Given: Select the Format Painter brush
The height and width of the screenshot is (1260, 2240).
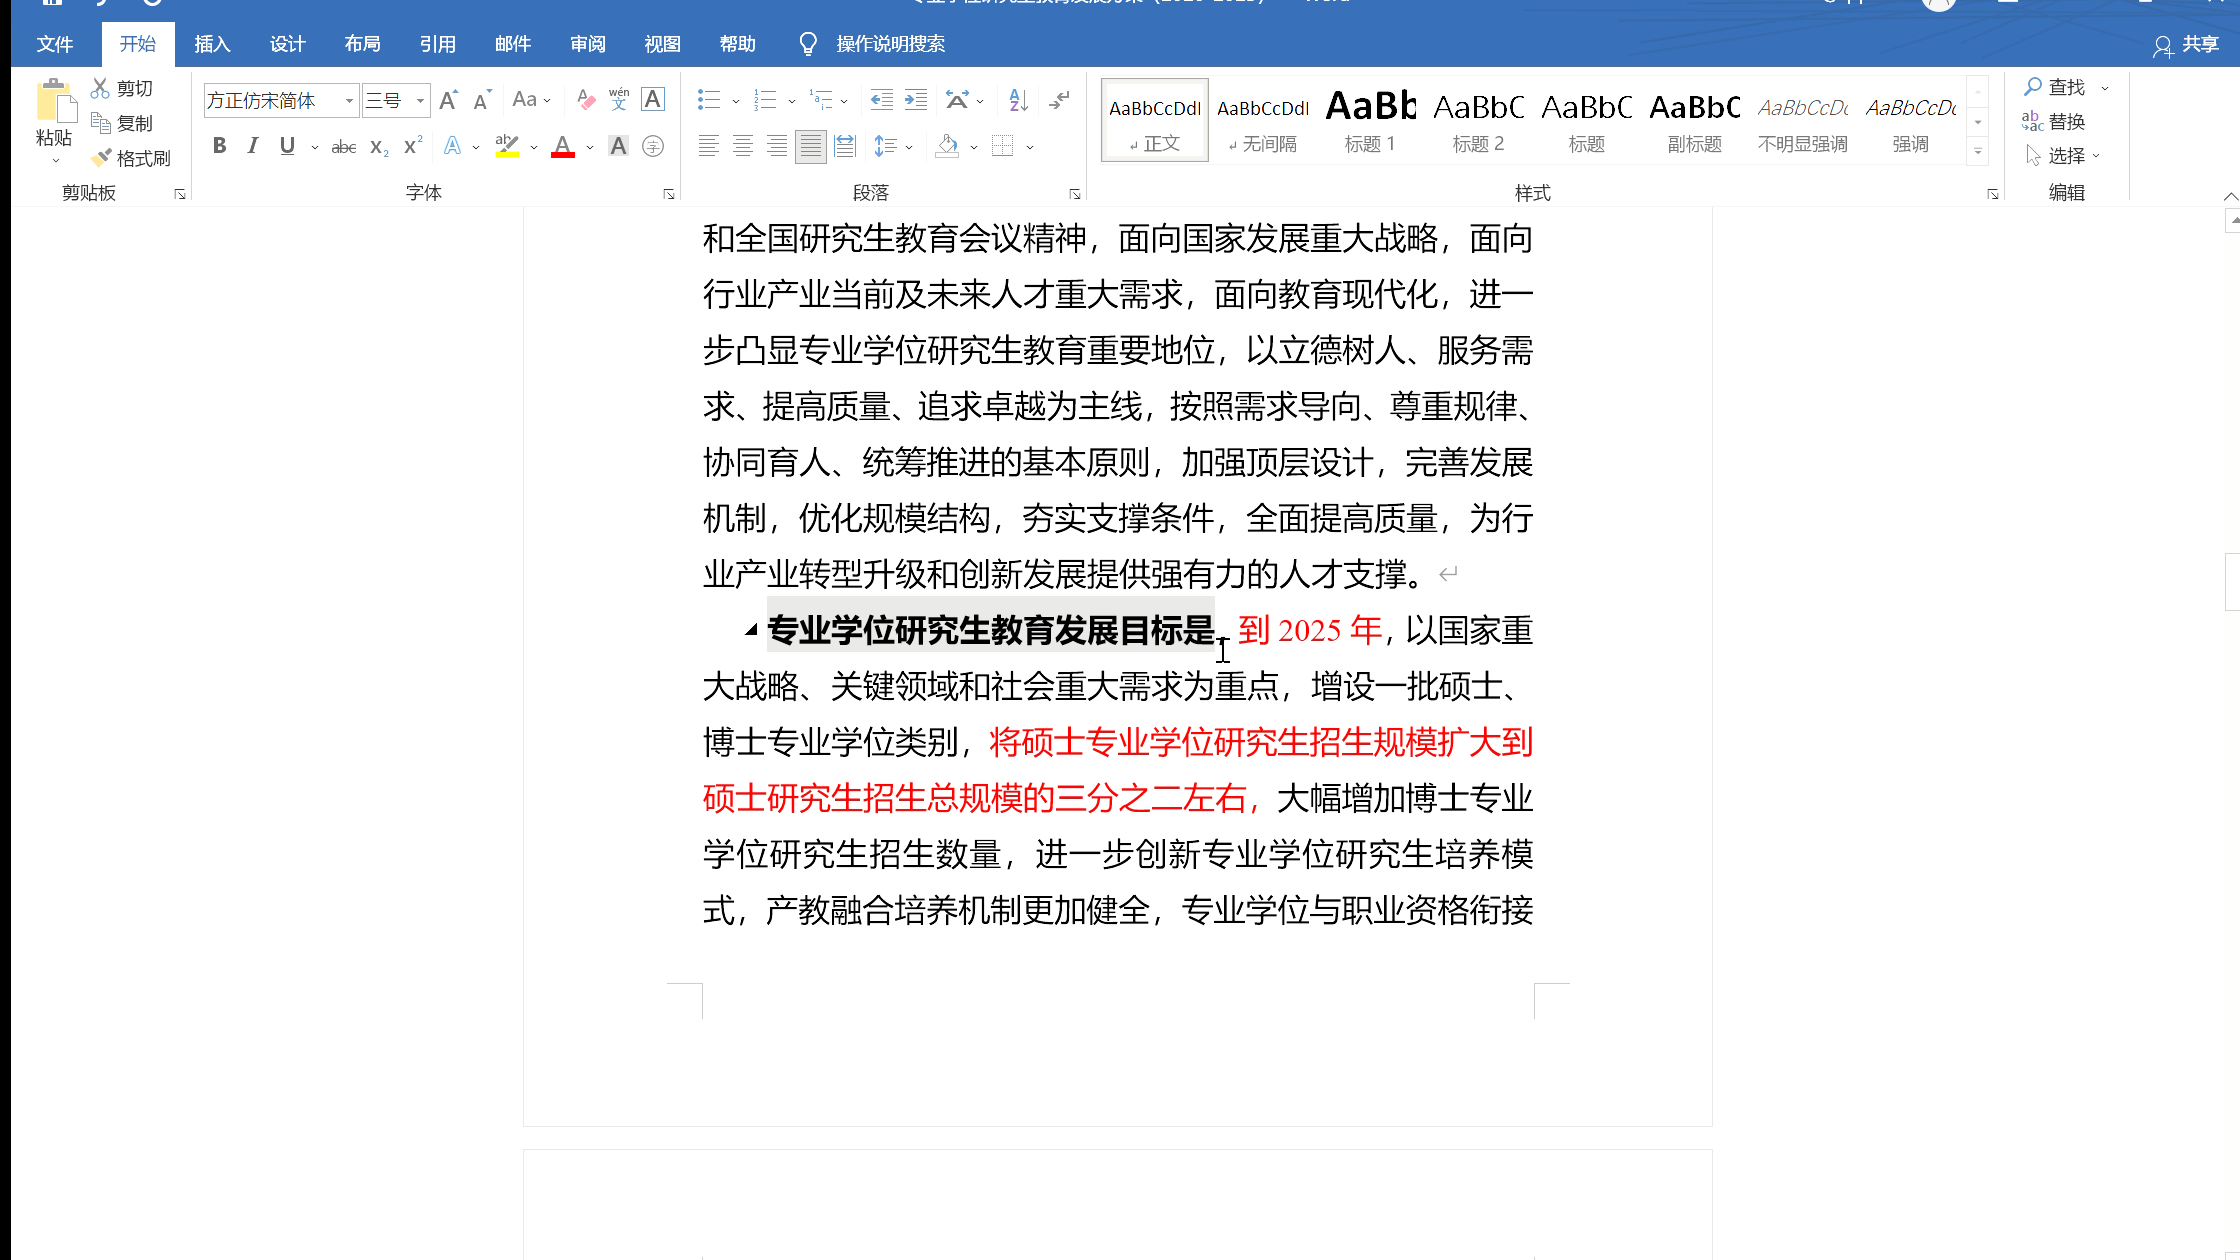Looking at the screenshot, I should pyautogui.click(x=100, y=157).
